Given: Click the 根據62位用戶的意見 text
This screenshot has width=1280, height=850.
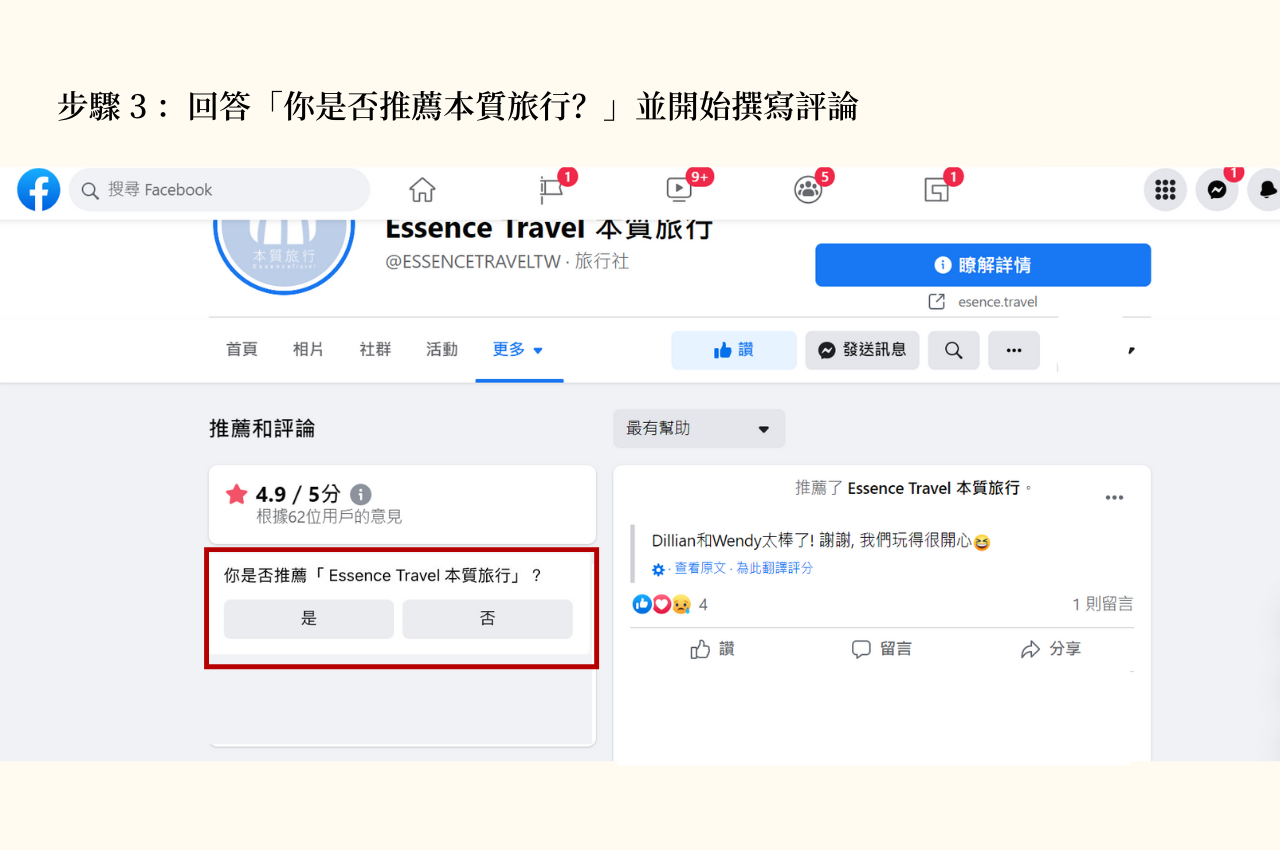Looking at the screenshot, I should click(x=329, y=517).
